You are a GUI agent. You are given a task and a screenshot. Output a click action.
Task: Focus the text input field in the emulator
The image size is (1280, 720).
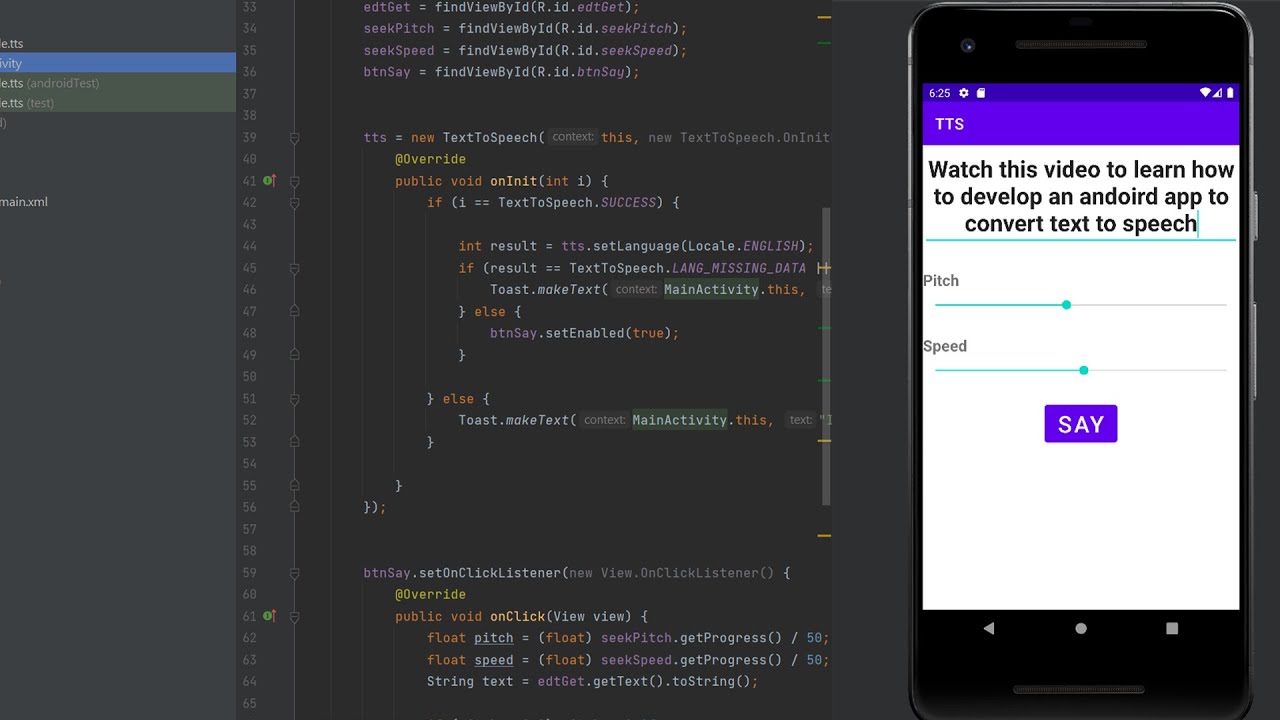[1081, 197]
